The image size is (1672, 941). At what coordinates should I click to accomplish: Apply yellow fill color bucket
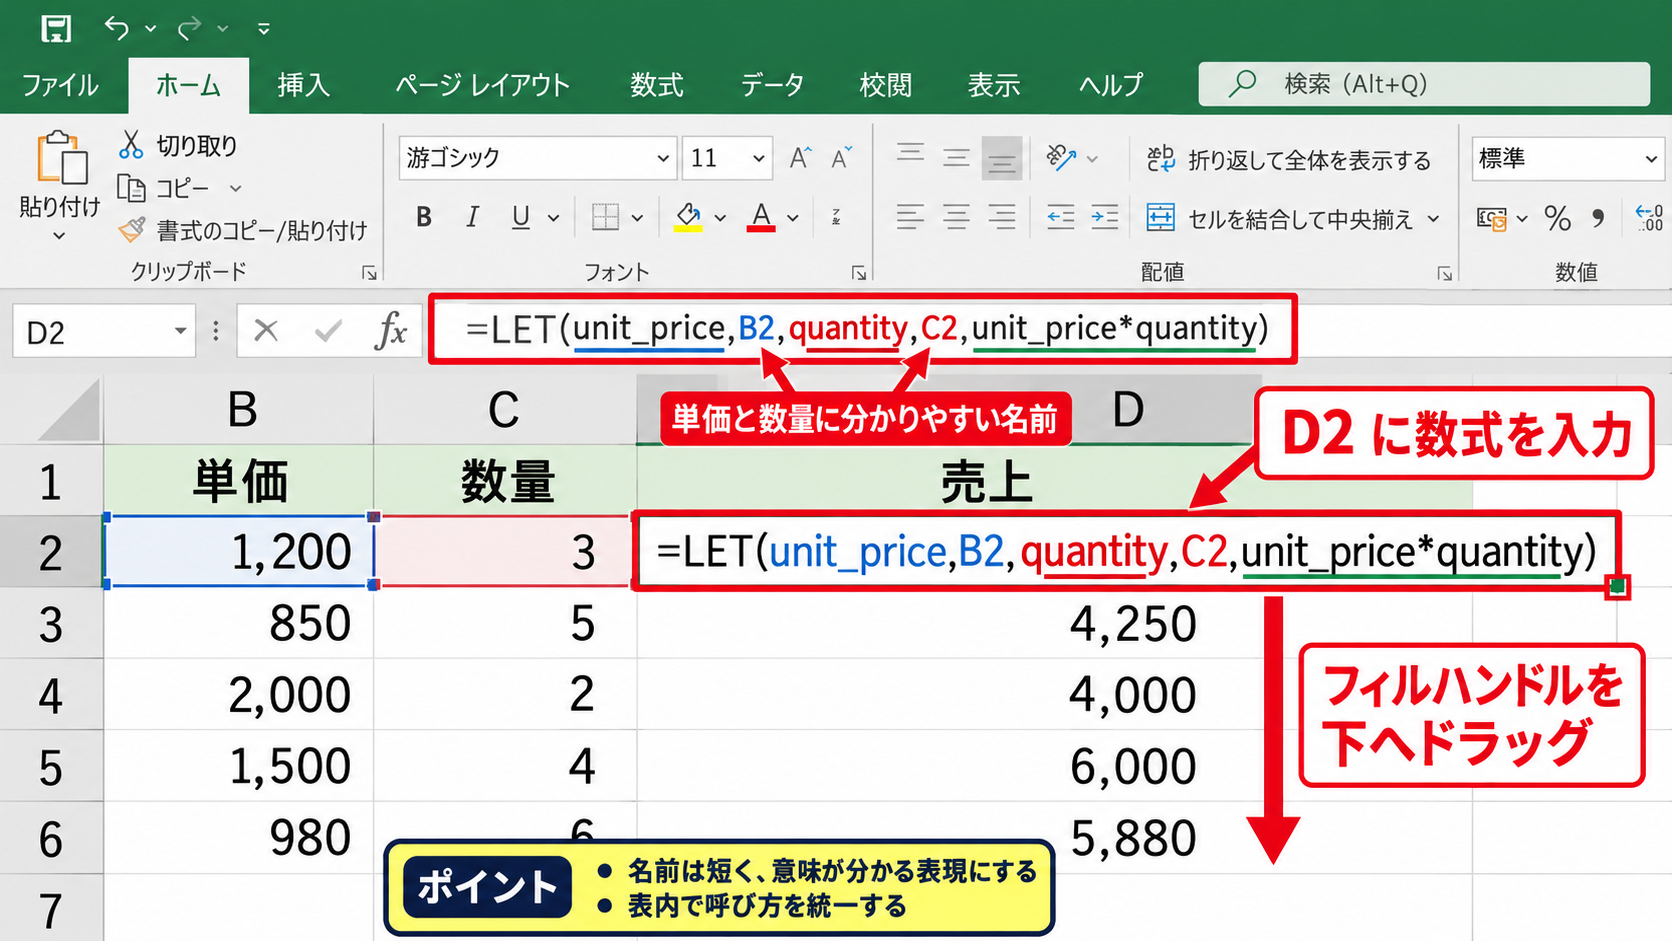[x=688, y=217]
